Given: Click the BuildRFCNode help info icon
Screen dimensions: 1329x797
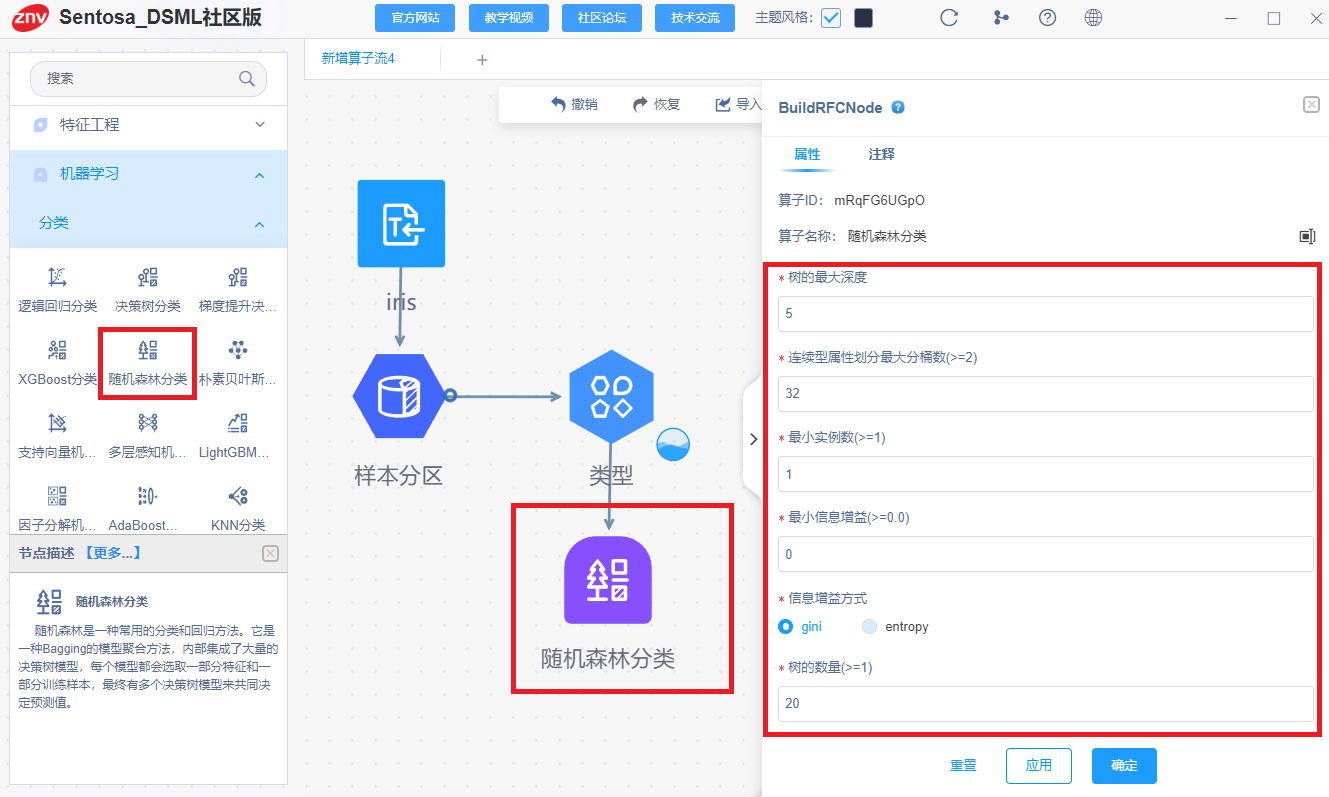Looking at the screenshot, I should [x=898, y=107].
